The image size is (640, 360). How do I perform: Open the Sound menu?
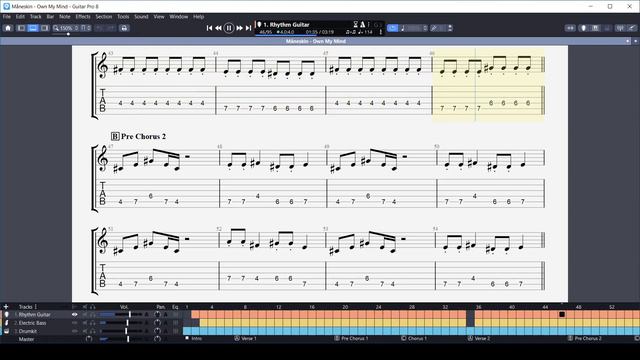pyautogui.click(x=141, y=17)
